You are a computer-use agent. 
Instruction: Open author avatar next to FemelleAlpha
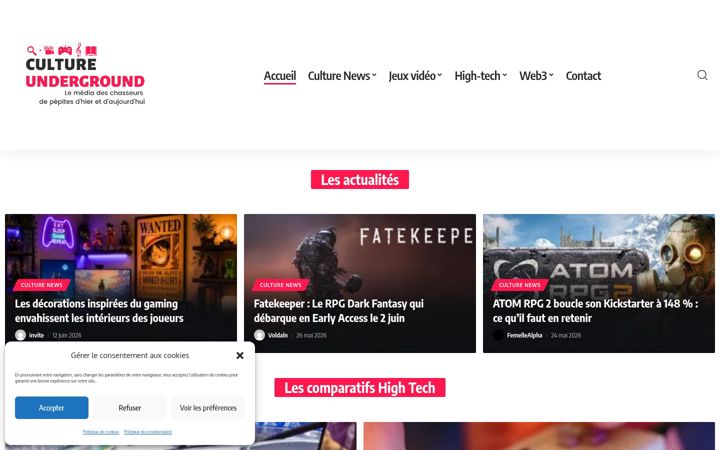pos(498,335)
